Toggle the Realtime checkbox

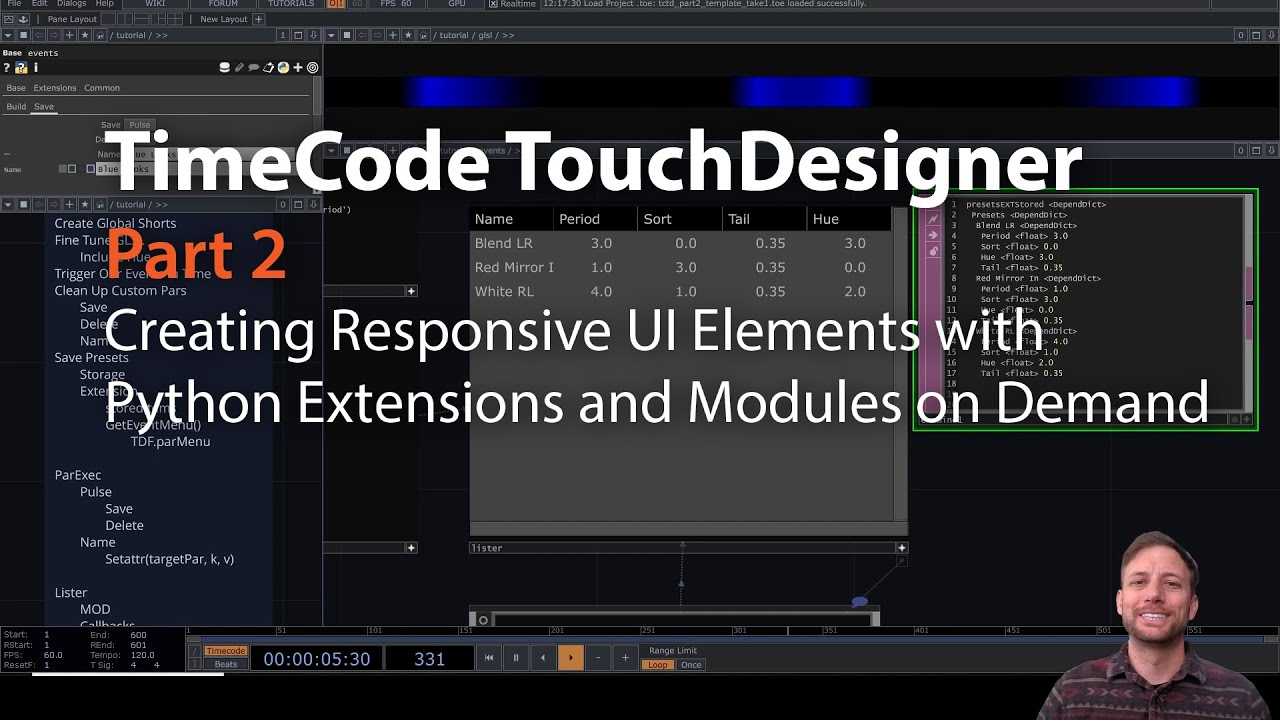point(493,4)
